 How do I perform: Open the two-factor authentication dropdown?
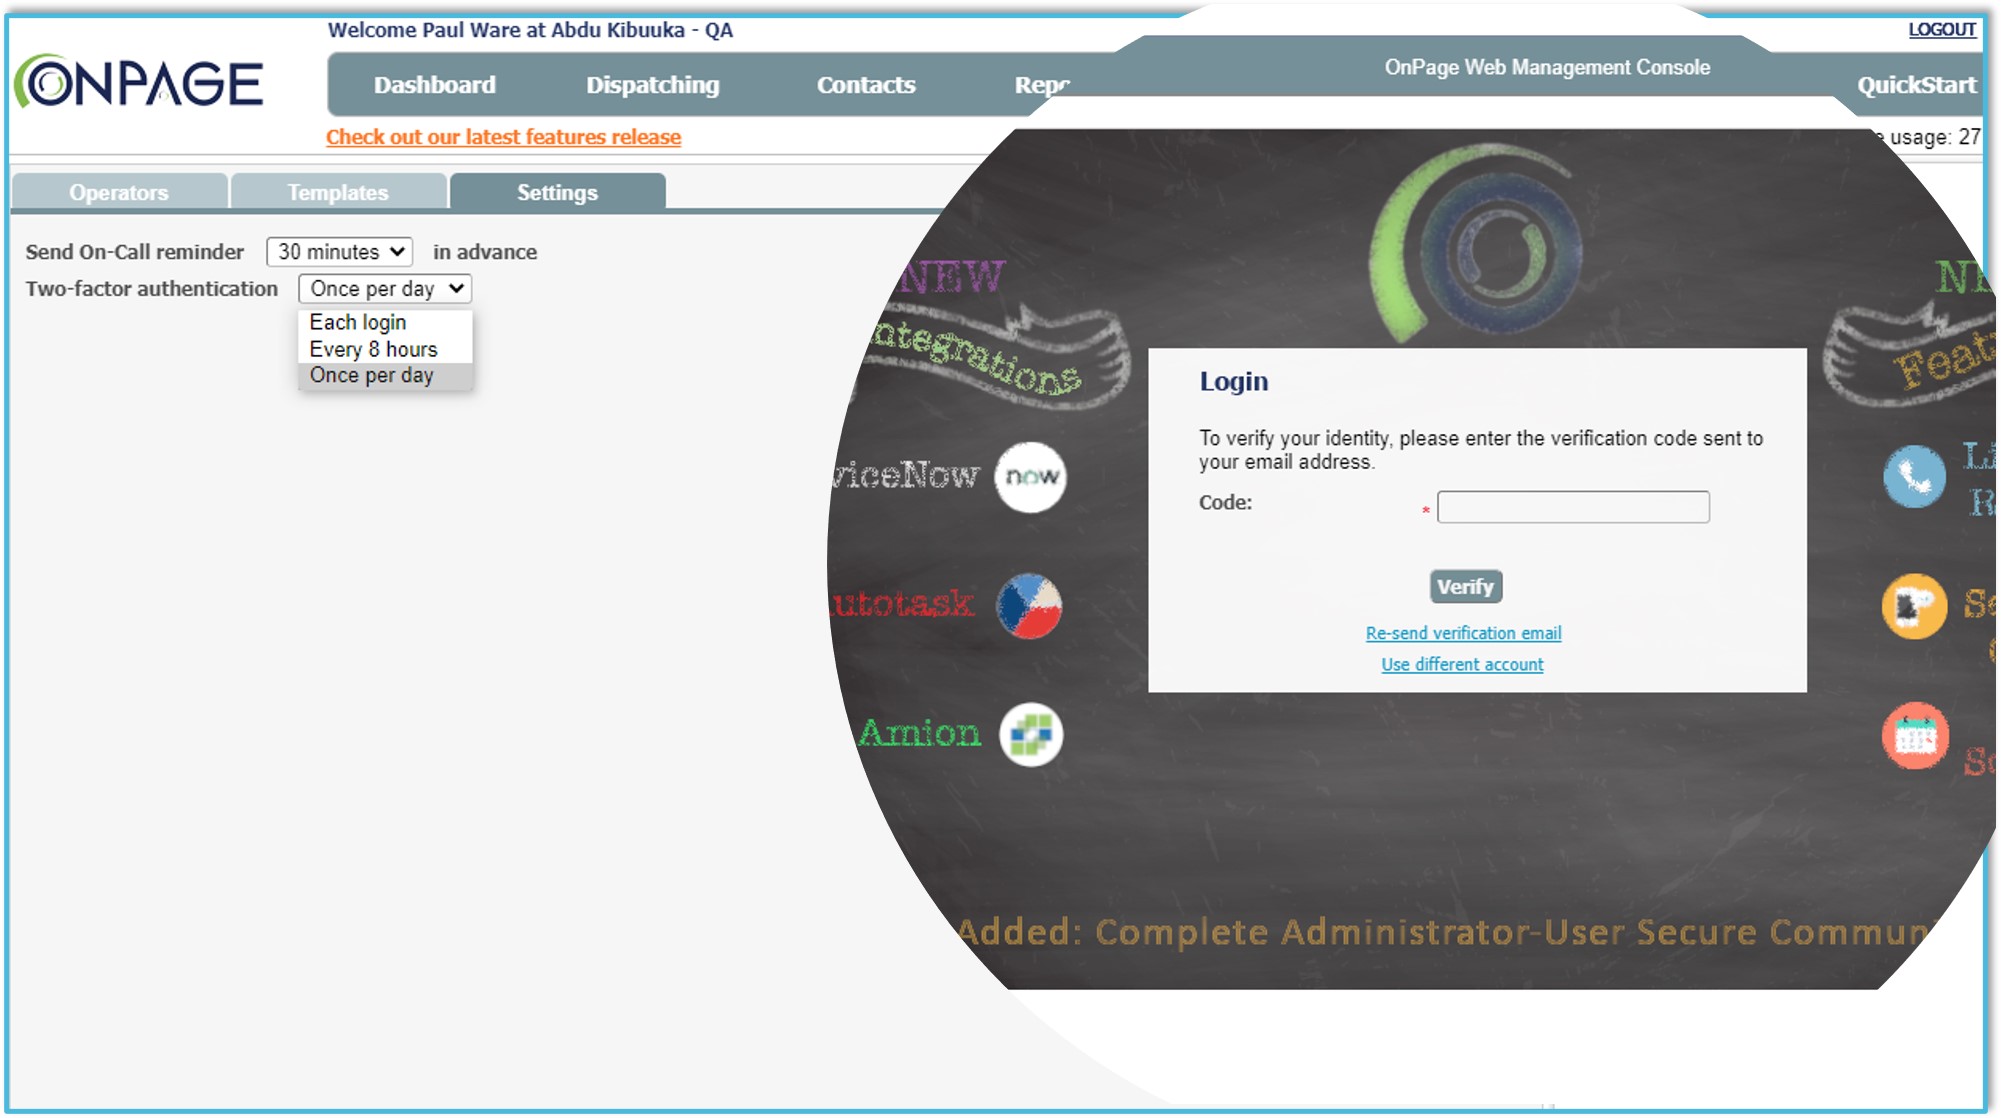click(383, 287)
